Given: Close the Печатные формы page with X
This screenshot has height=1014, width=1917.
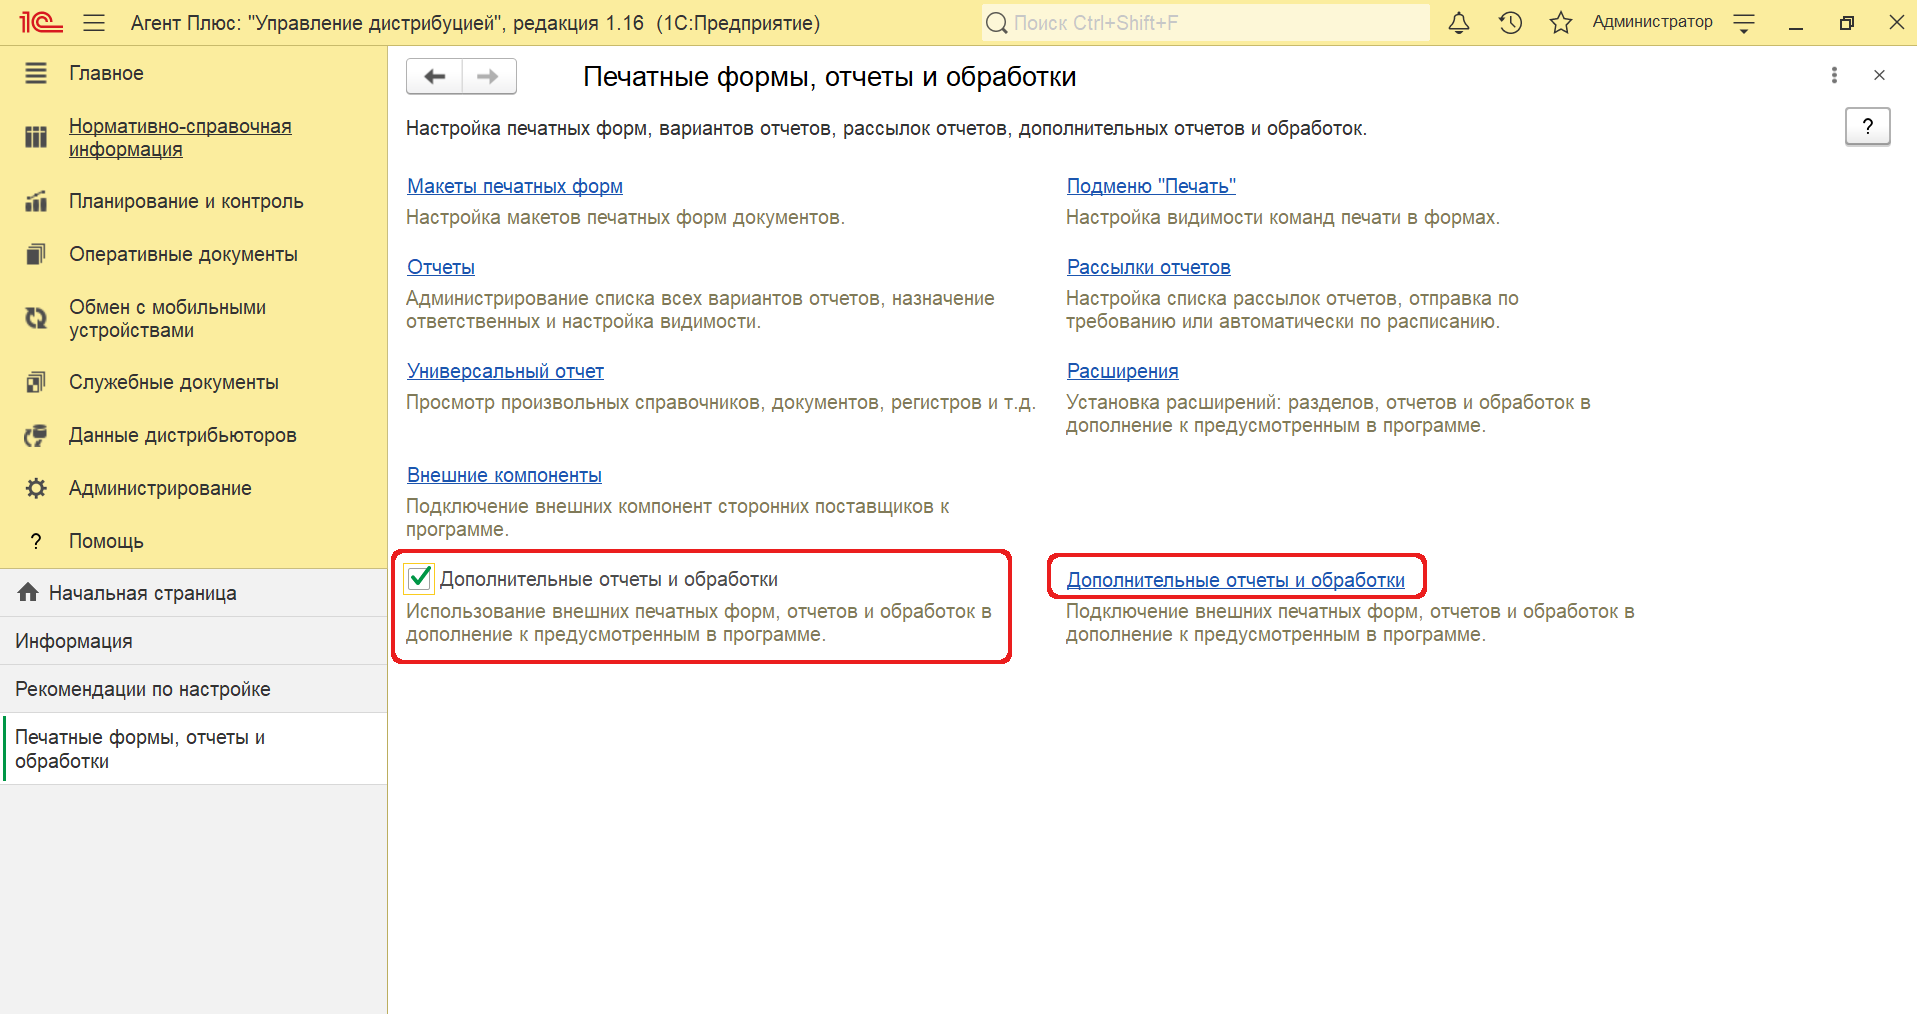Looking at the screenshot, I should pyautogui.click(x=1879, y=75).
